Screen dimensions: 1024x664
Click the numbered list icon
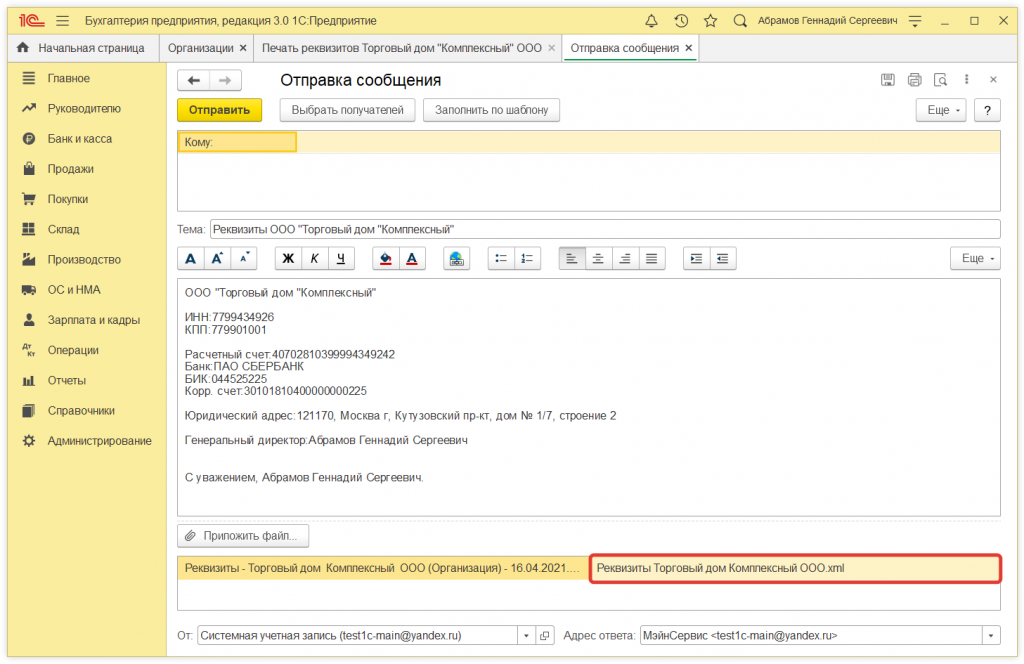tap(527, 259)
